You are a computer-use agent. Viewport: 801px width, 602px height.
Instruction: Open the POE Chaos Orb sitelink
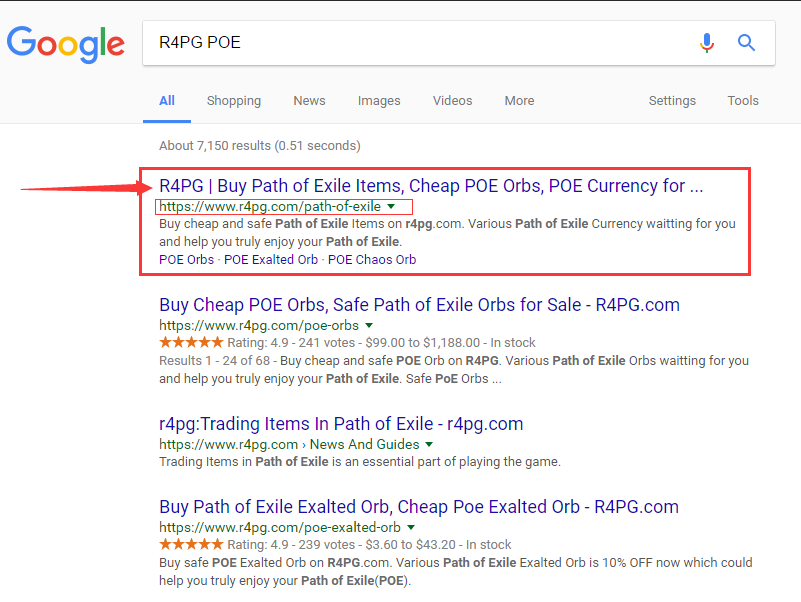tap(372, 260)
